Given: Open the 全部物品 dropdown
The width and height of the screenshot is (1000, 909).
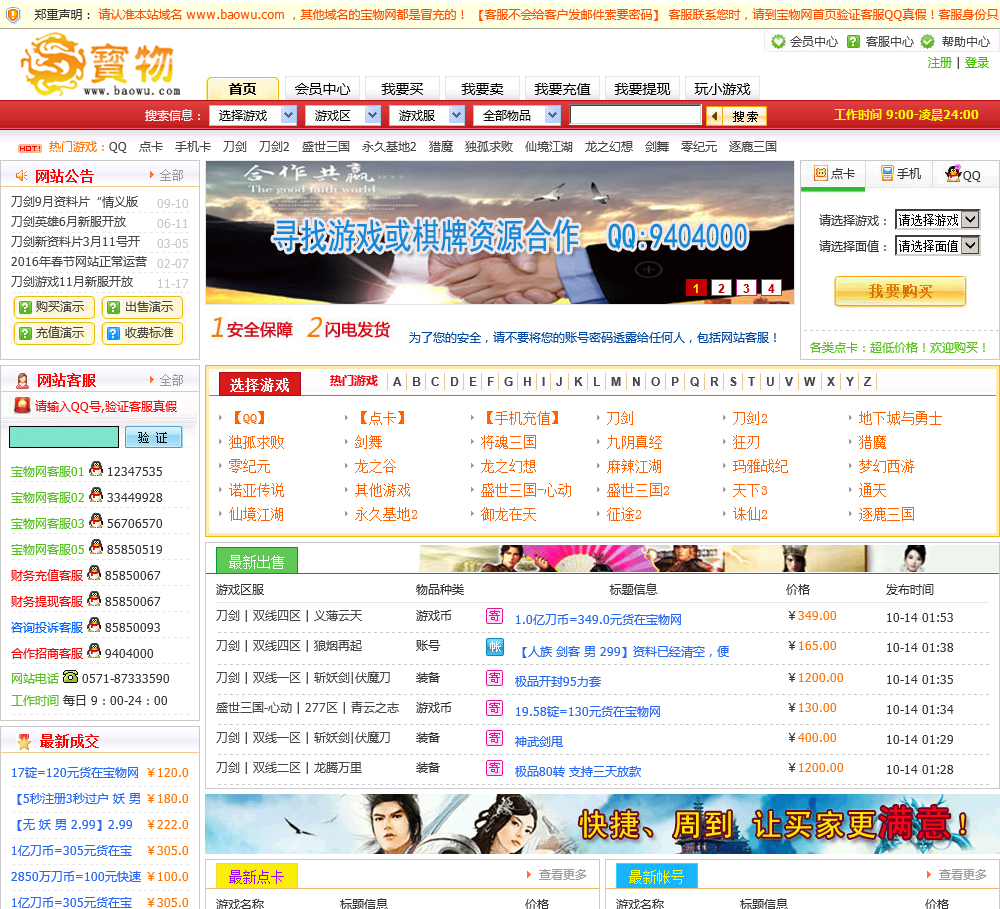Looking at the screenshot, I should pyautogui.click(x=517, y=115).
